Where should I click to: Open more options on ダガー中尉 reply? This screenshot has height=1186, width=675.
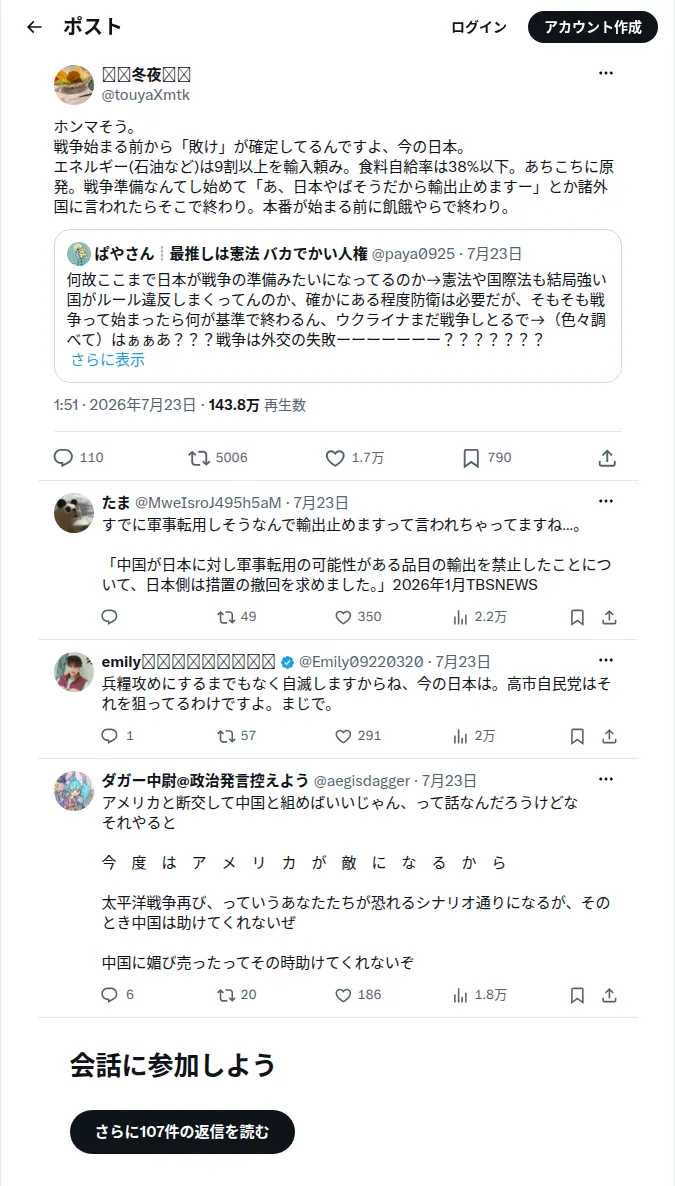pyautogui.click(x=605, y=780)
